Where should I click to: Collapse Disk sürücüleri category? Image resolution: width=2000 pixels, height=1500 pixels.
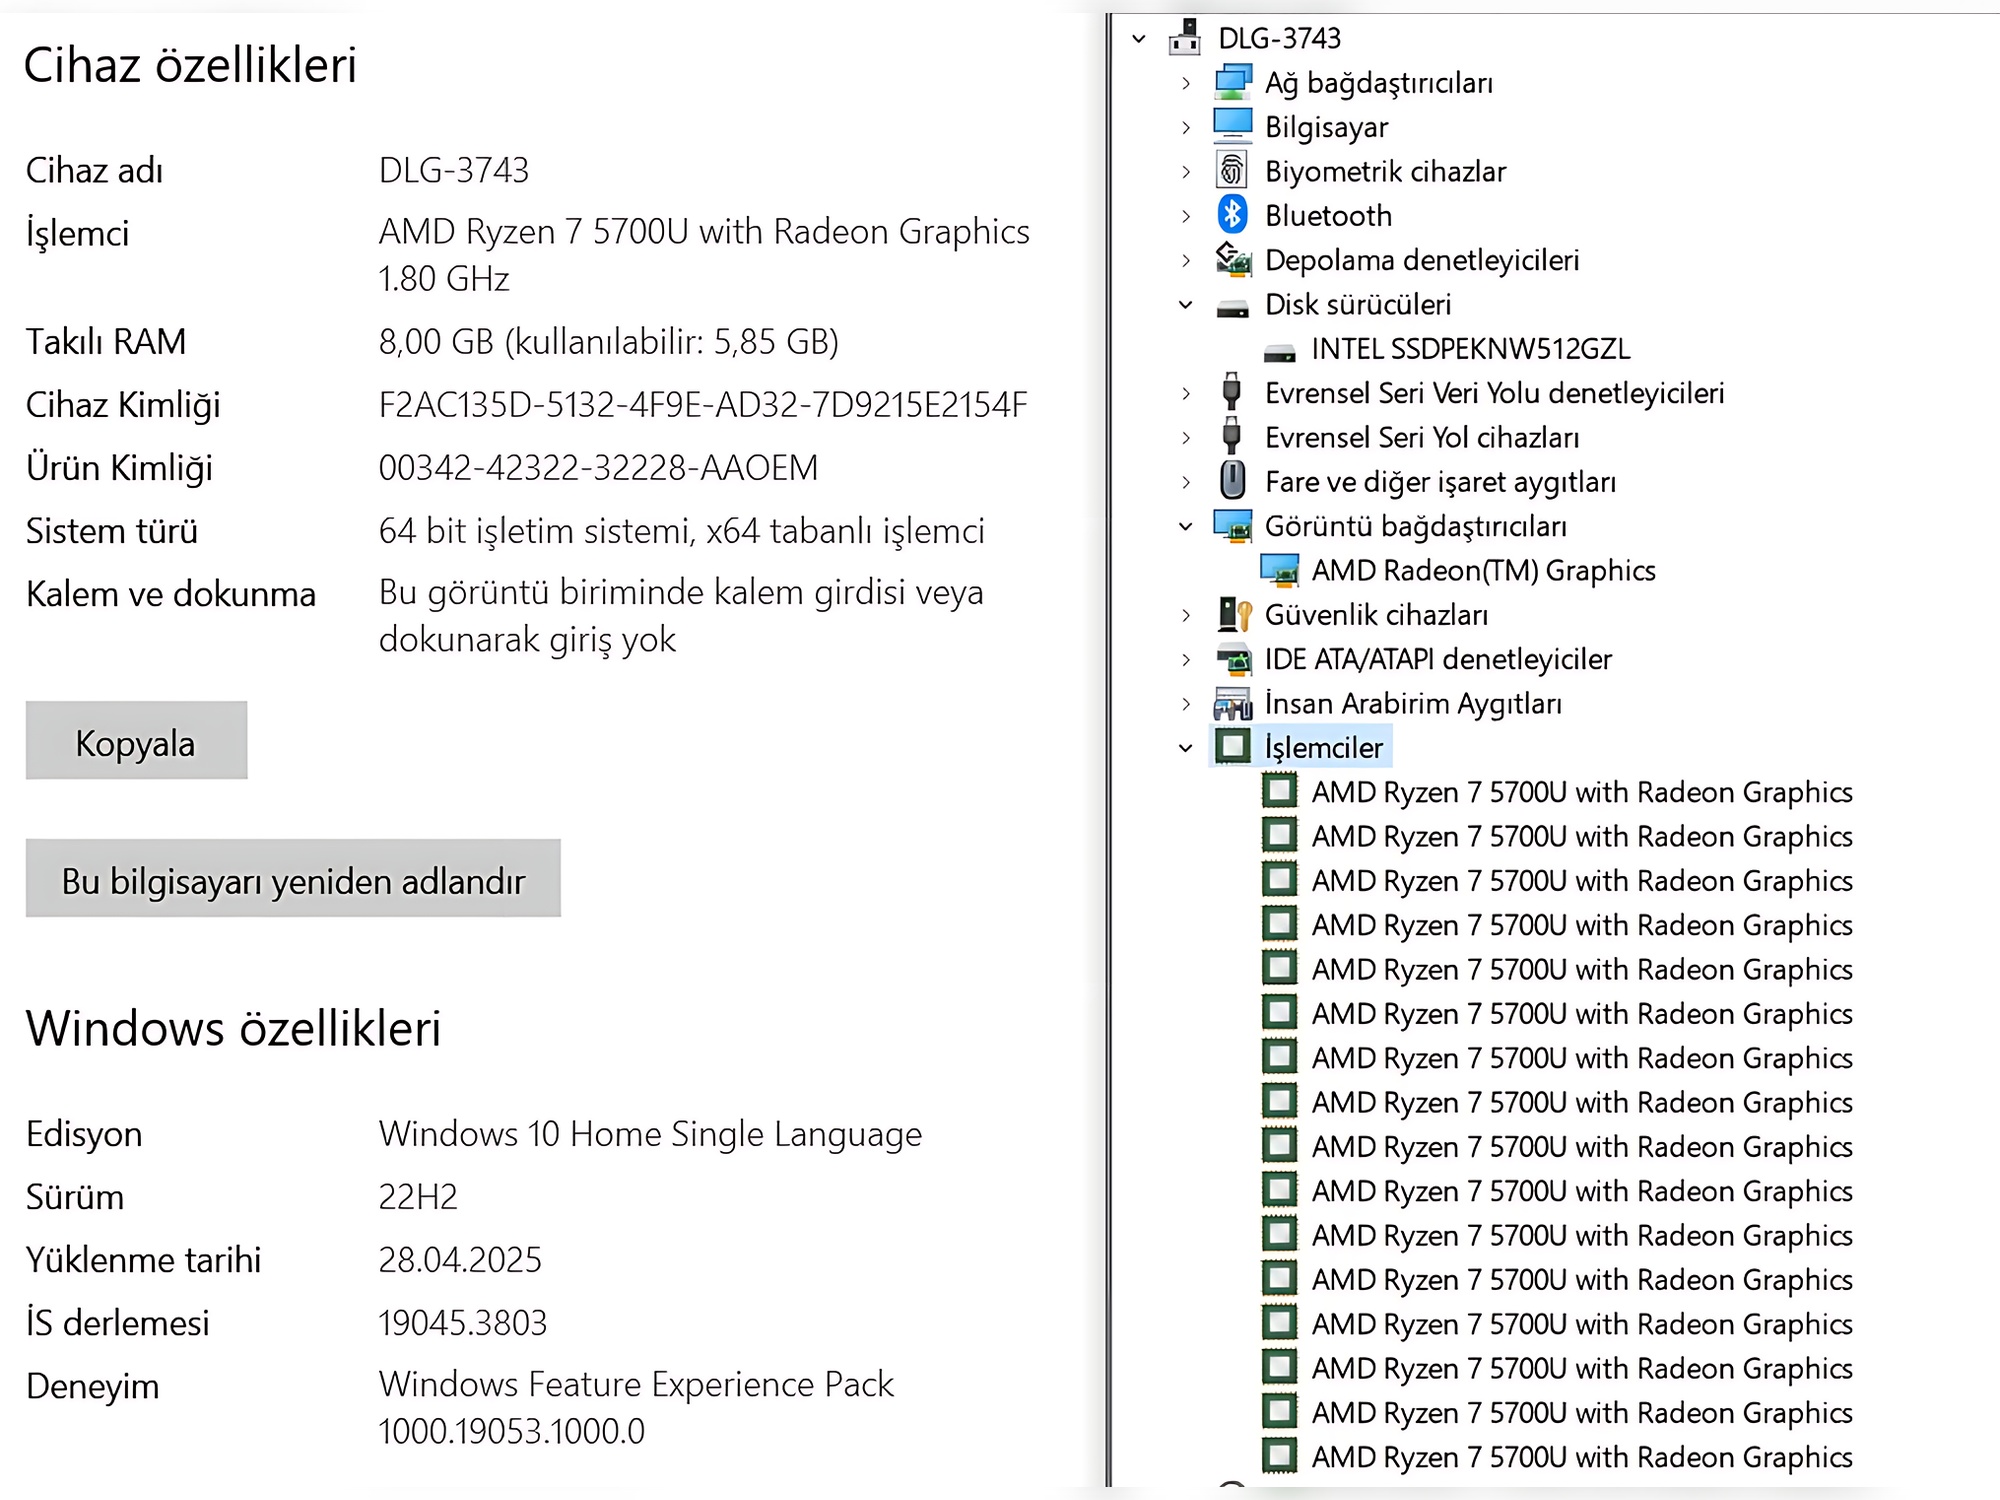1186,305
